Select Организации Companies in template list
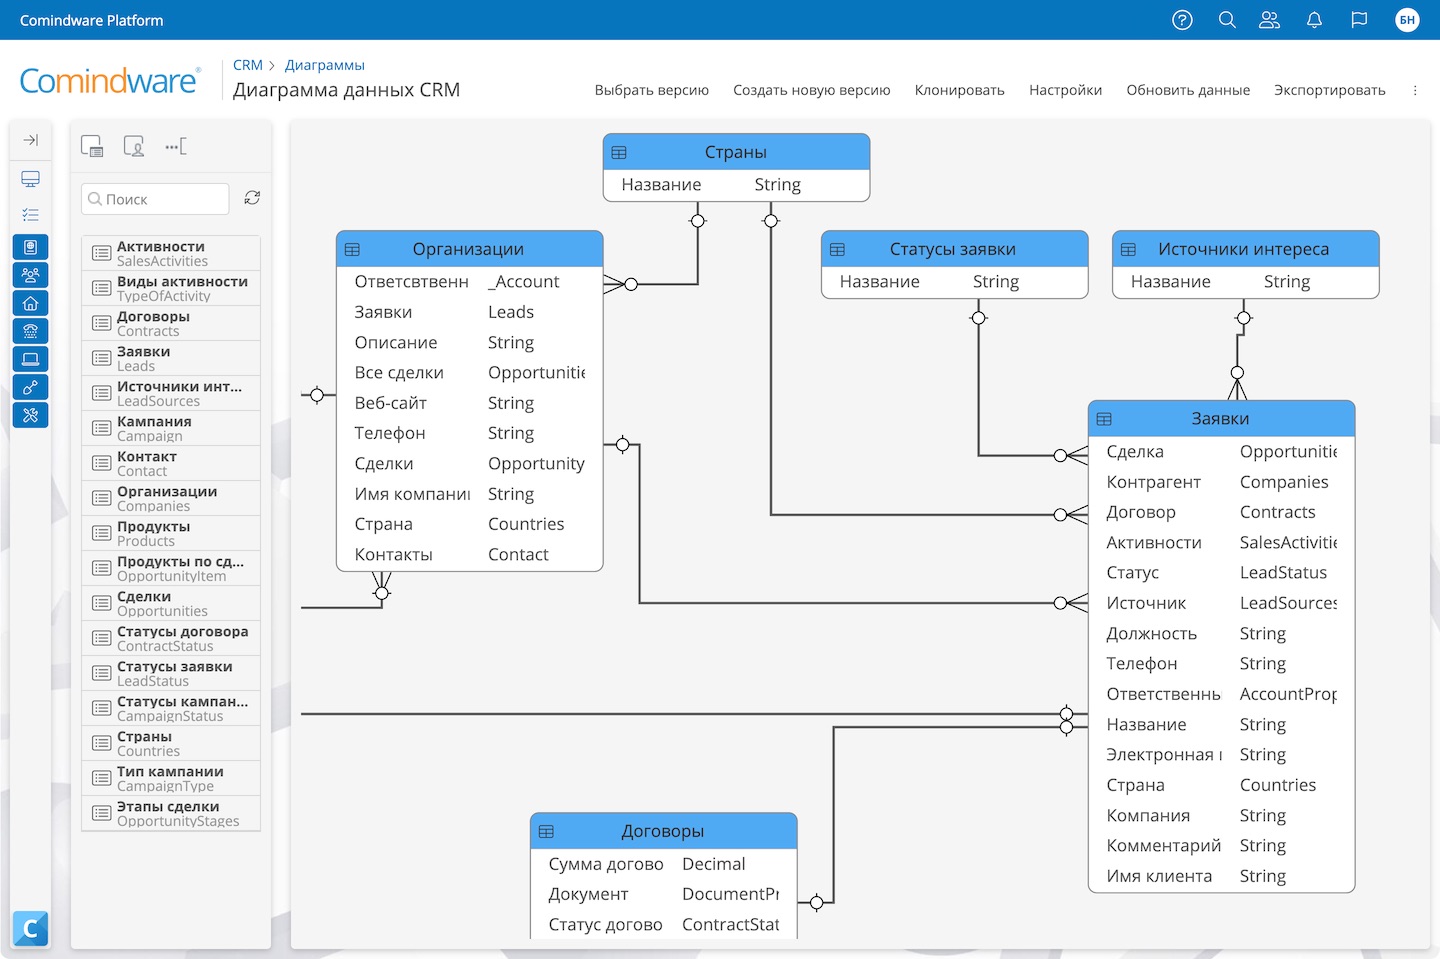1440x959 pixels. click(171, 498)
